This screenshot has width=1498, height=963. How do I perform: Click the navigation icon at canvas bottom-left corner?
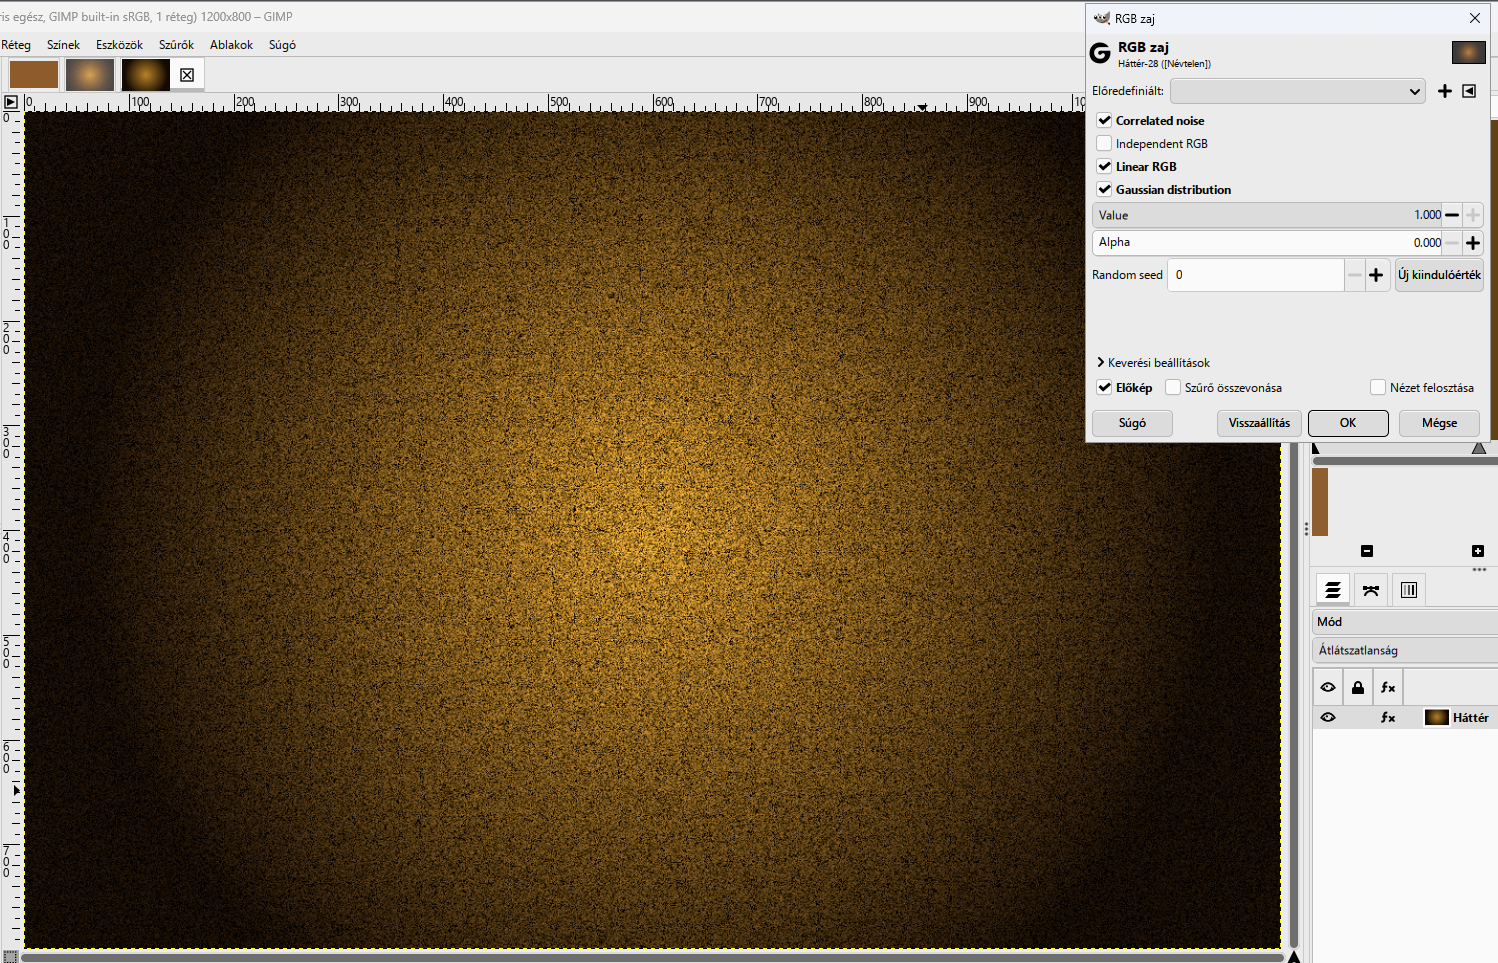coord(11,956)
